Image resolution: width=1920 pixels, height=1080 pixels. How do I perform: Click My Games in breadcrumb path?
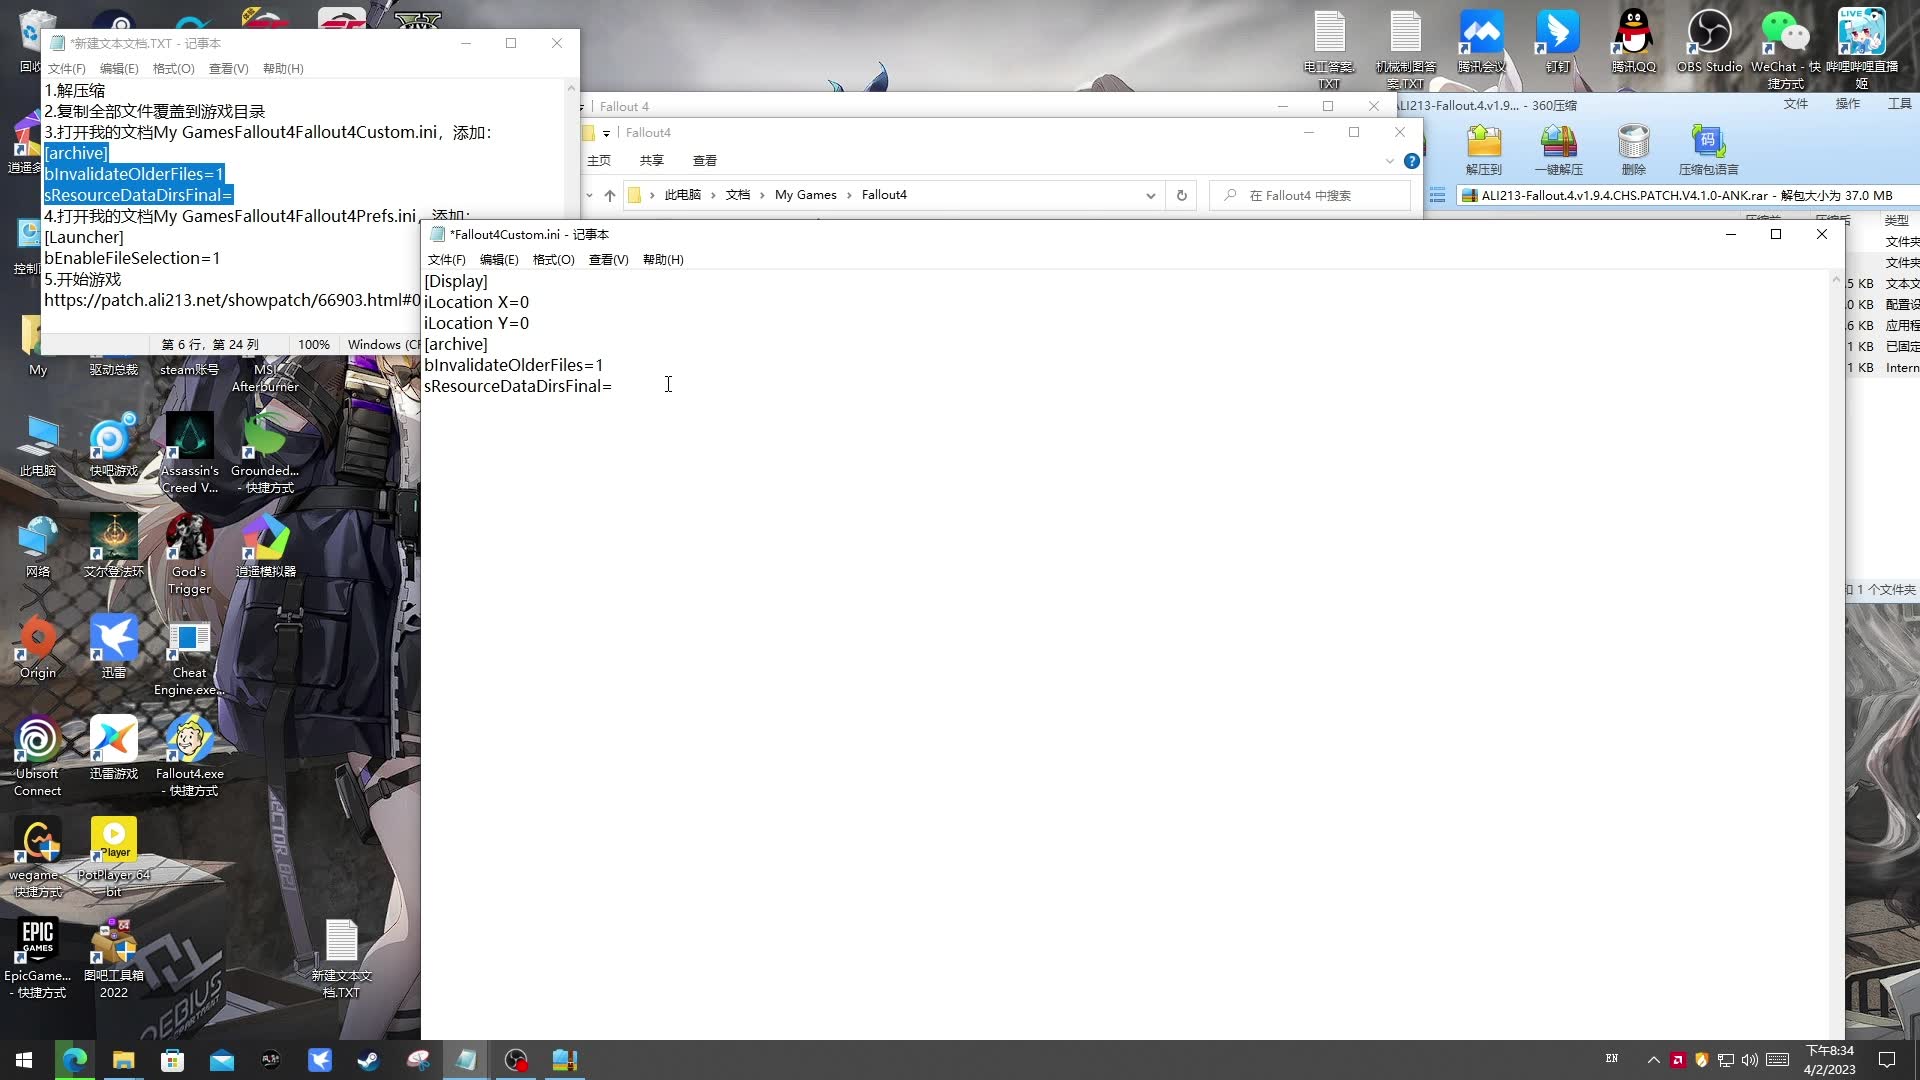806,195
